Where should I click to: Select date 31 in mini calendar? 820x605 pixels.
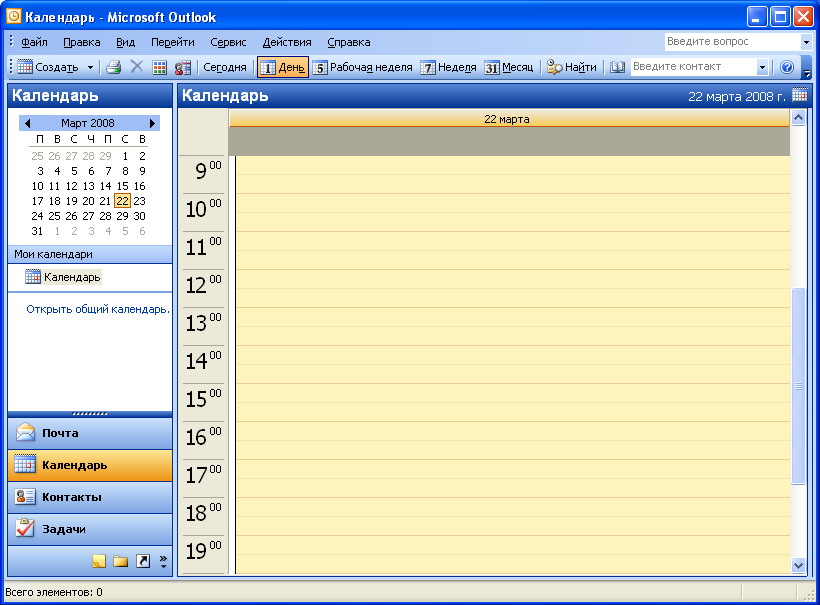coord(37,231)
